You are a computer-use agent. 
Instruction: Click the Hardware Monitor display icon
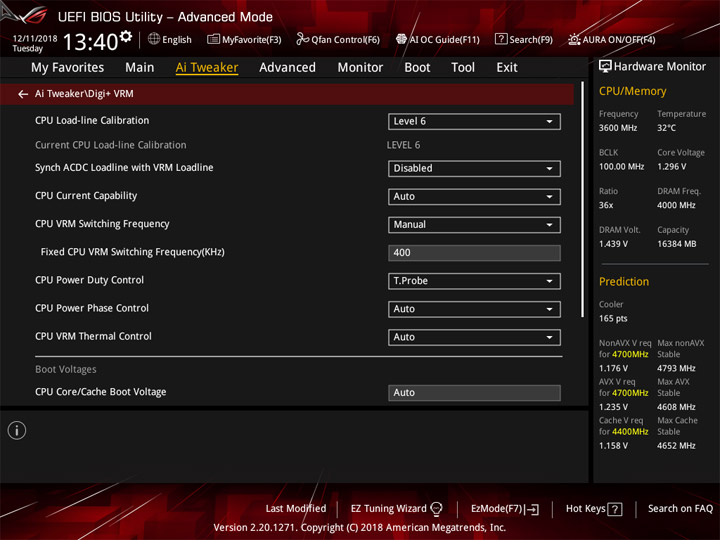(x=605, y=67)
